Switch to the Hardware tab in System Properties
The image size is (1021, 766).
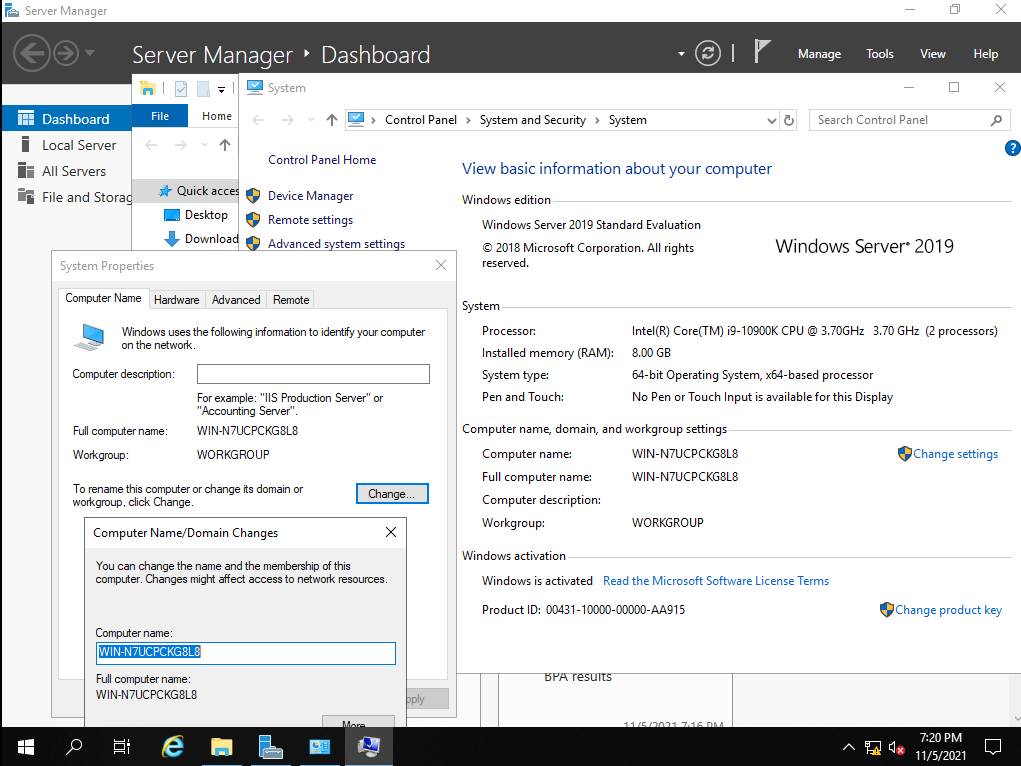click(x=176, y=300)
